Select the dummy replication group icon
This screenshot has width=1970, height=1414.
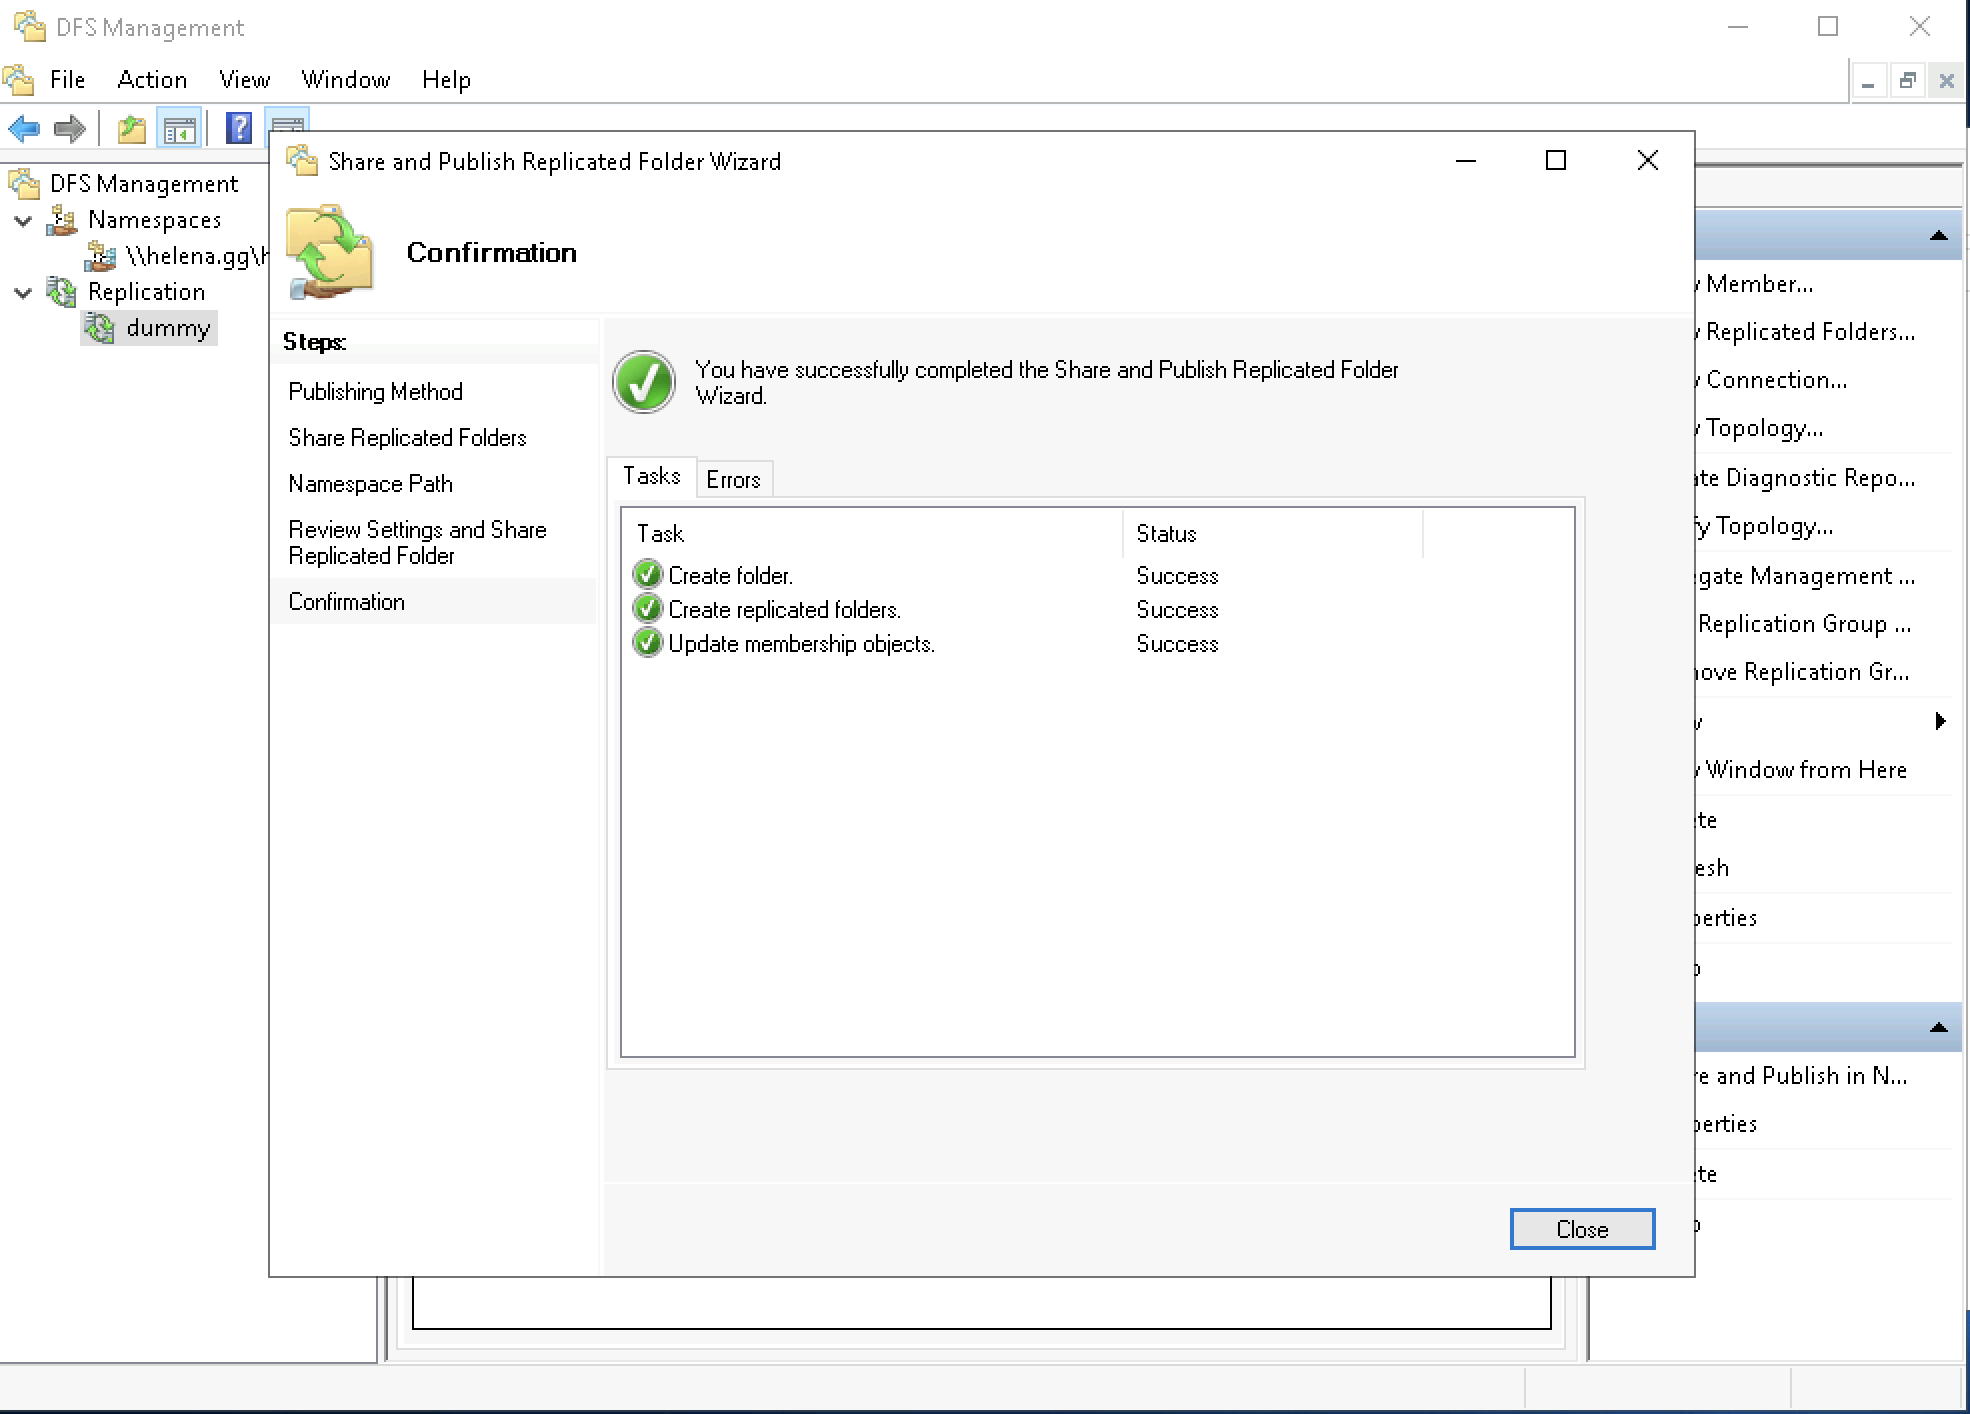point(99,328)
